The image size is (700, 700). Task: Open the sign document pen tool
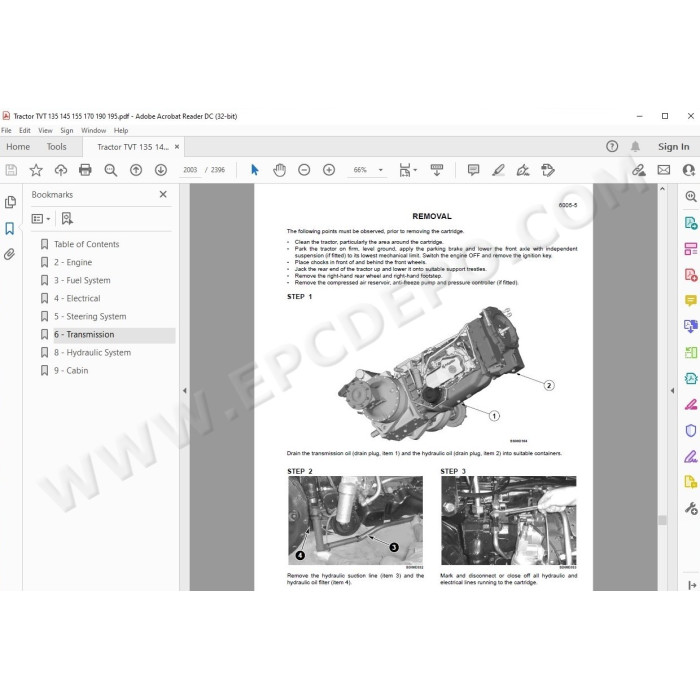click(523, 170)
